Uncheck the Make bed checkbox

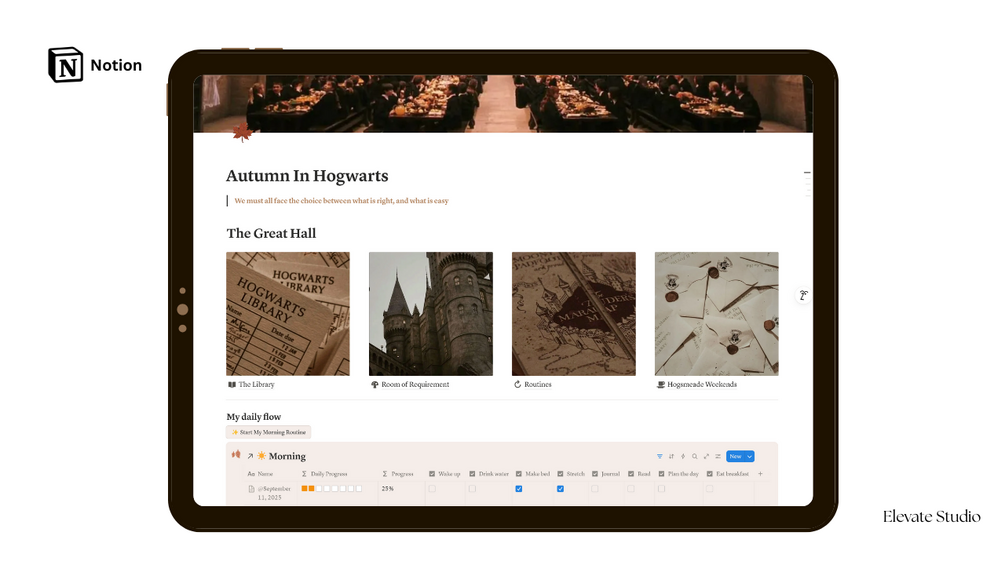click(519, 489)
